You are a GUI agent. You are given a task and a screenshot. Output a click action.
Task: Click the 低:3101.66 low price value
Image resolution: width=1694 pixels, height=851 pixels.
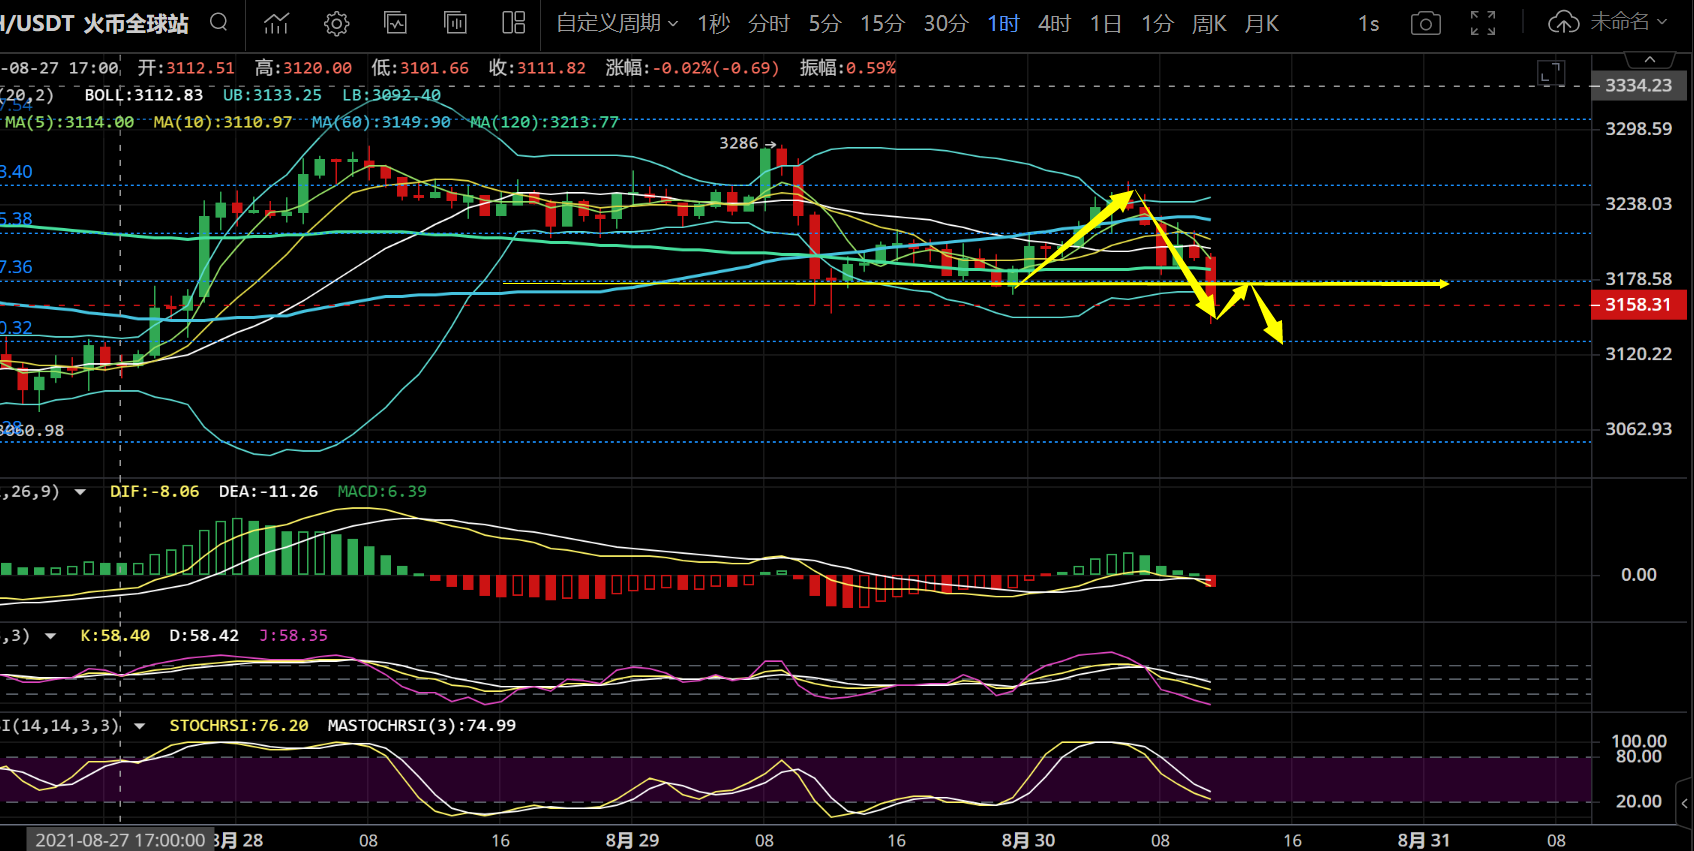point(420,68)
